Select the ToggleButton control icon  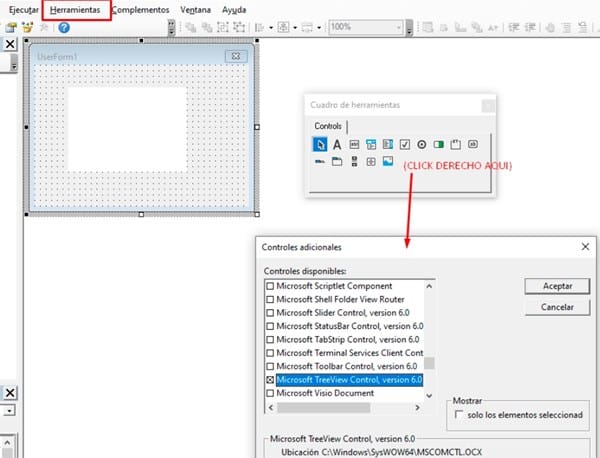coord(439,144)
